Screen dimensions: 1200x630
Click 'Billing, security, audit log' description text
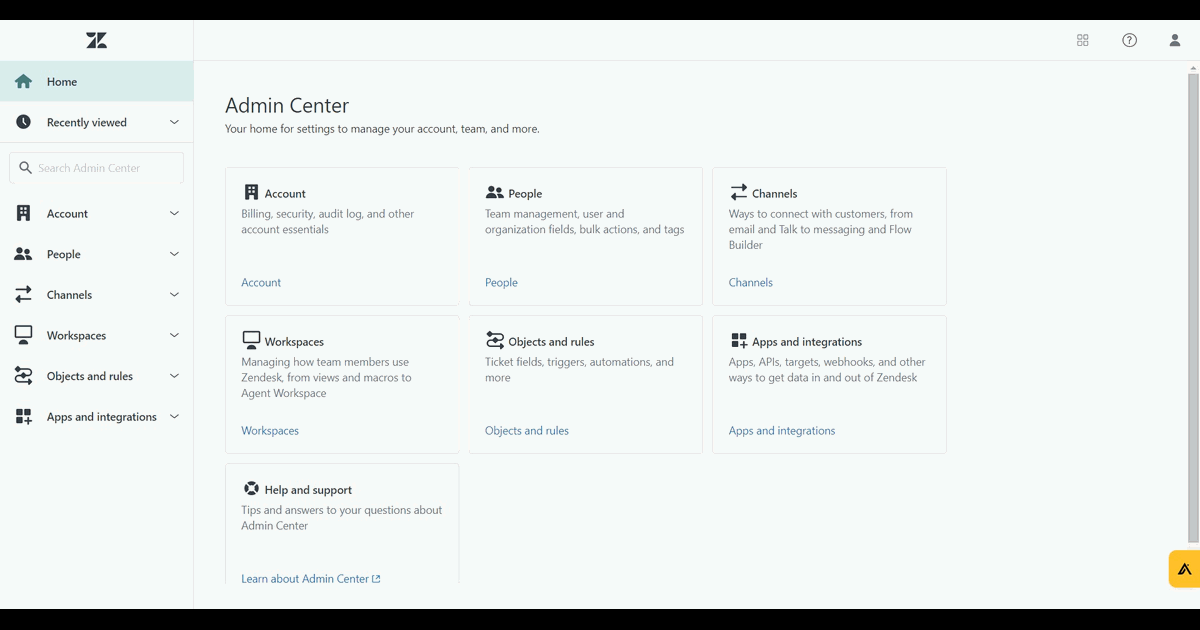coord(328,222)
